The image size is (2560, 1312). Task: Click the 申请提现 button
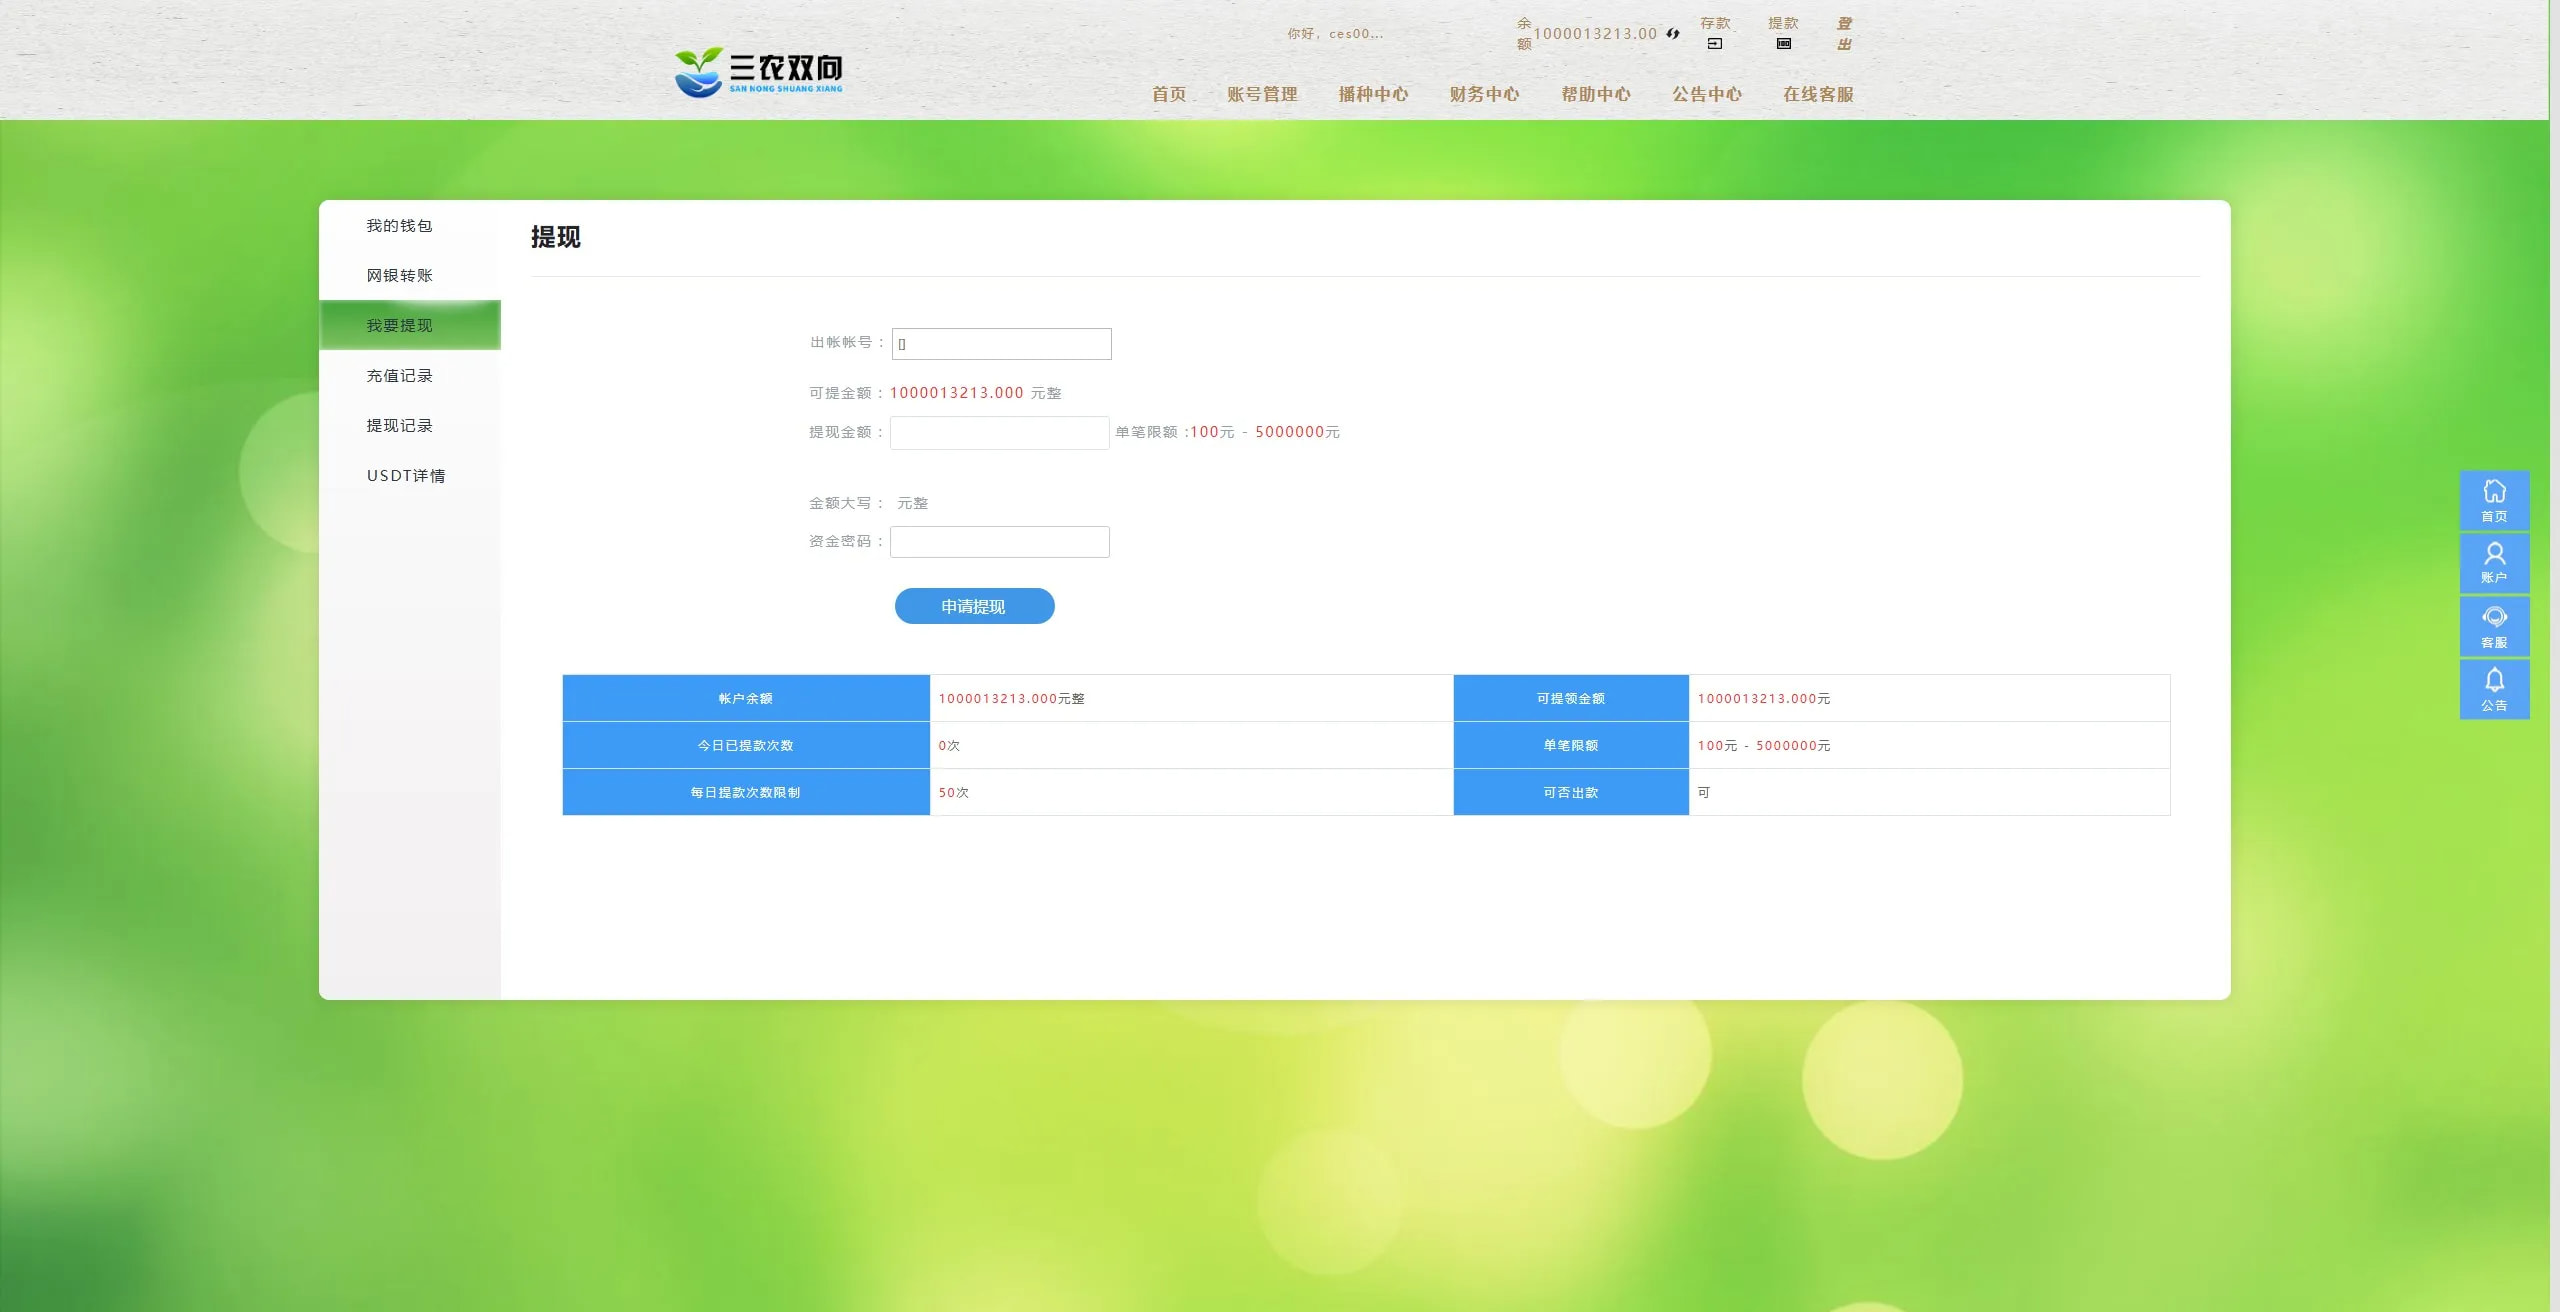pos(974,606)
